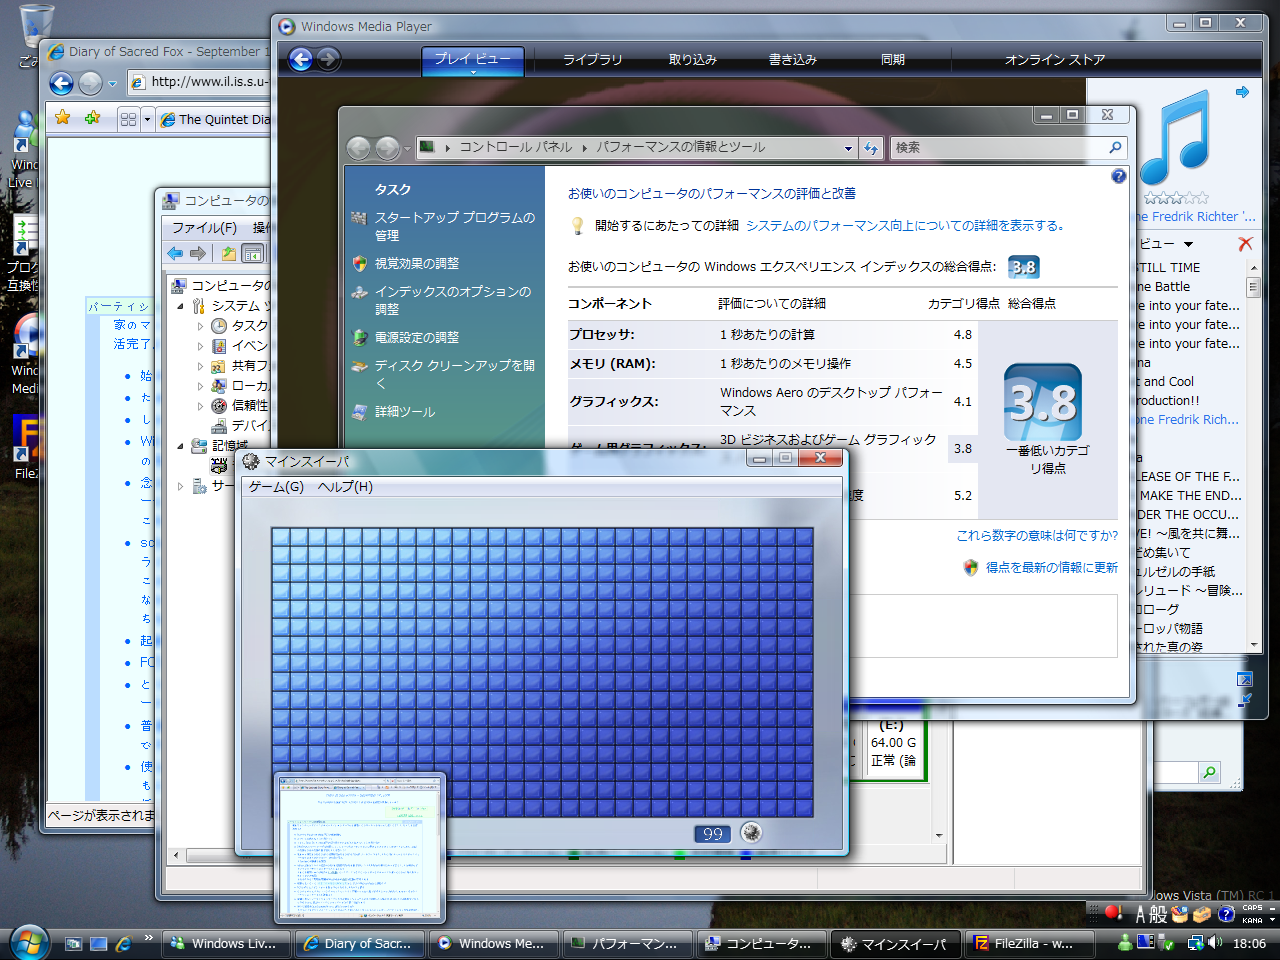The height and width of the screenshot is (960, 1280).
Task: Click 得点を最新の情報に更新 to refresh the score
Action: pos(1052,568)
